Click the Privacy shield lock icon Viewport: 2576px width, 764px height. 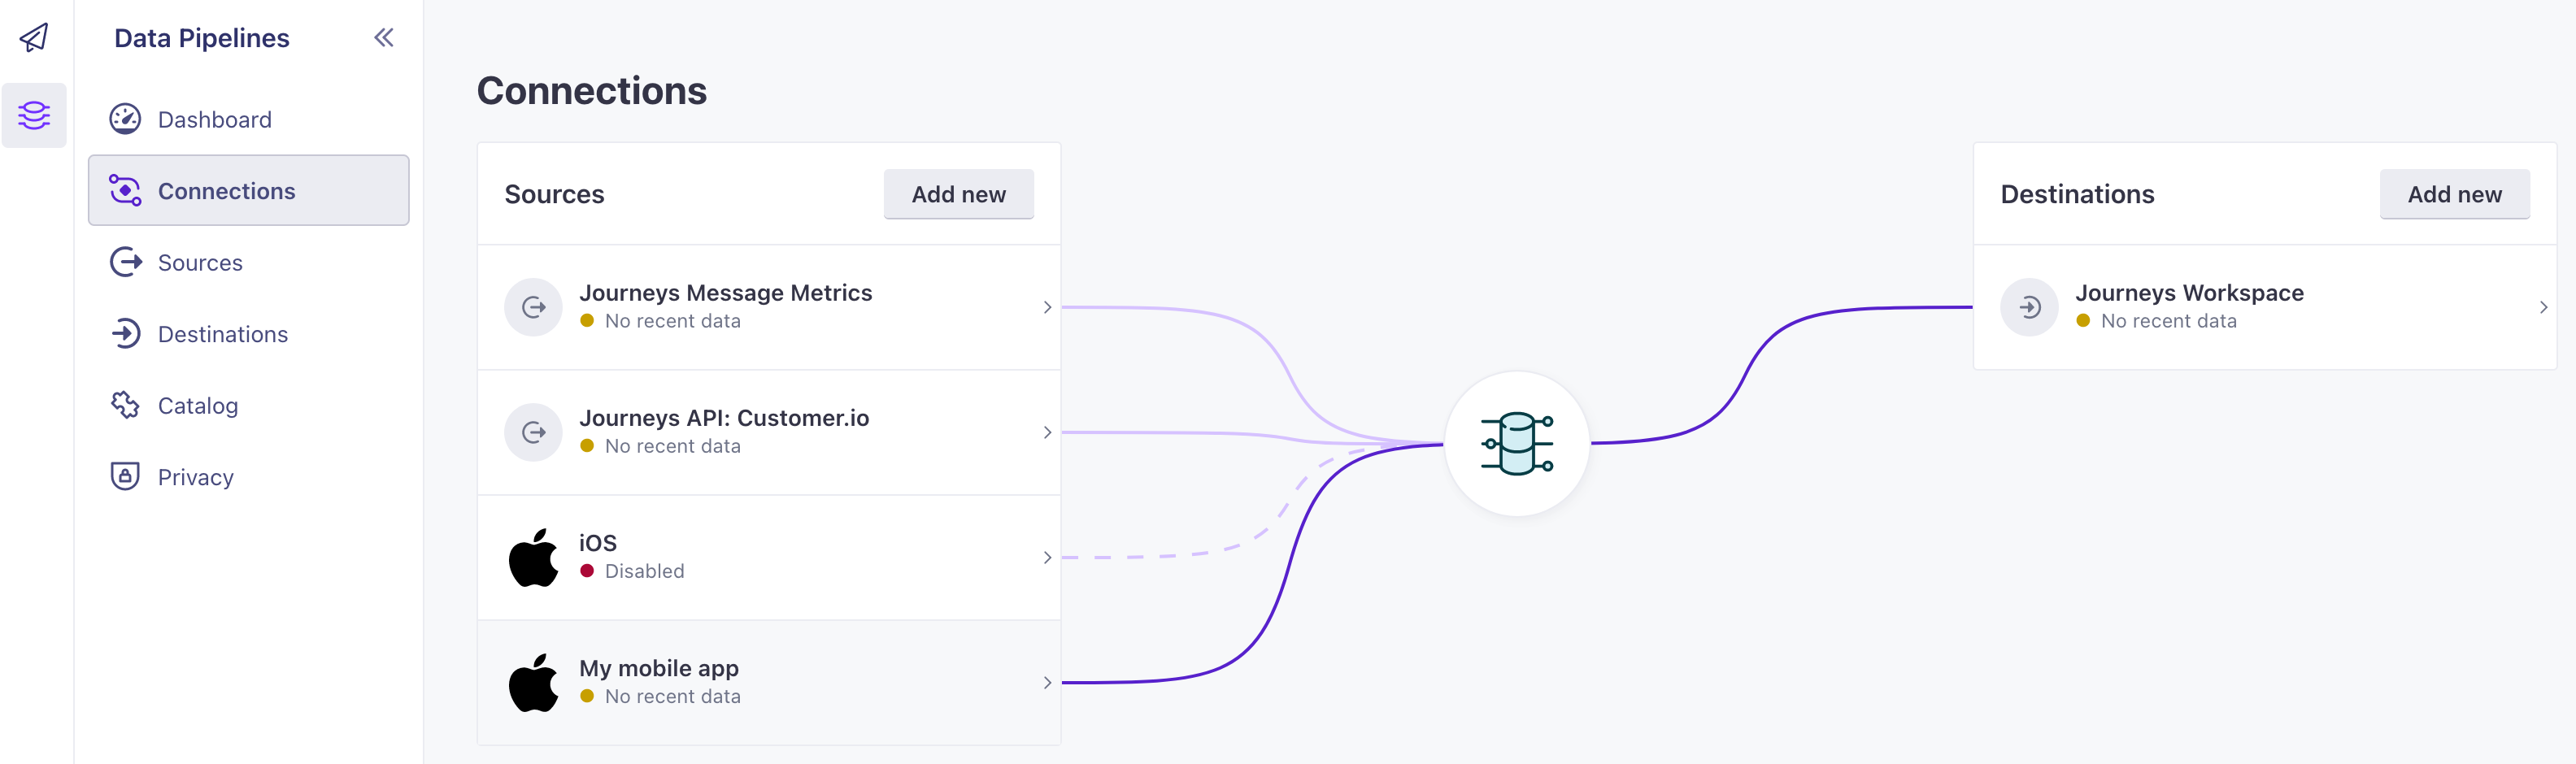pos(125,476)
